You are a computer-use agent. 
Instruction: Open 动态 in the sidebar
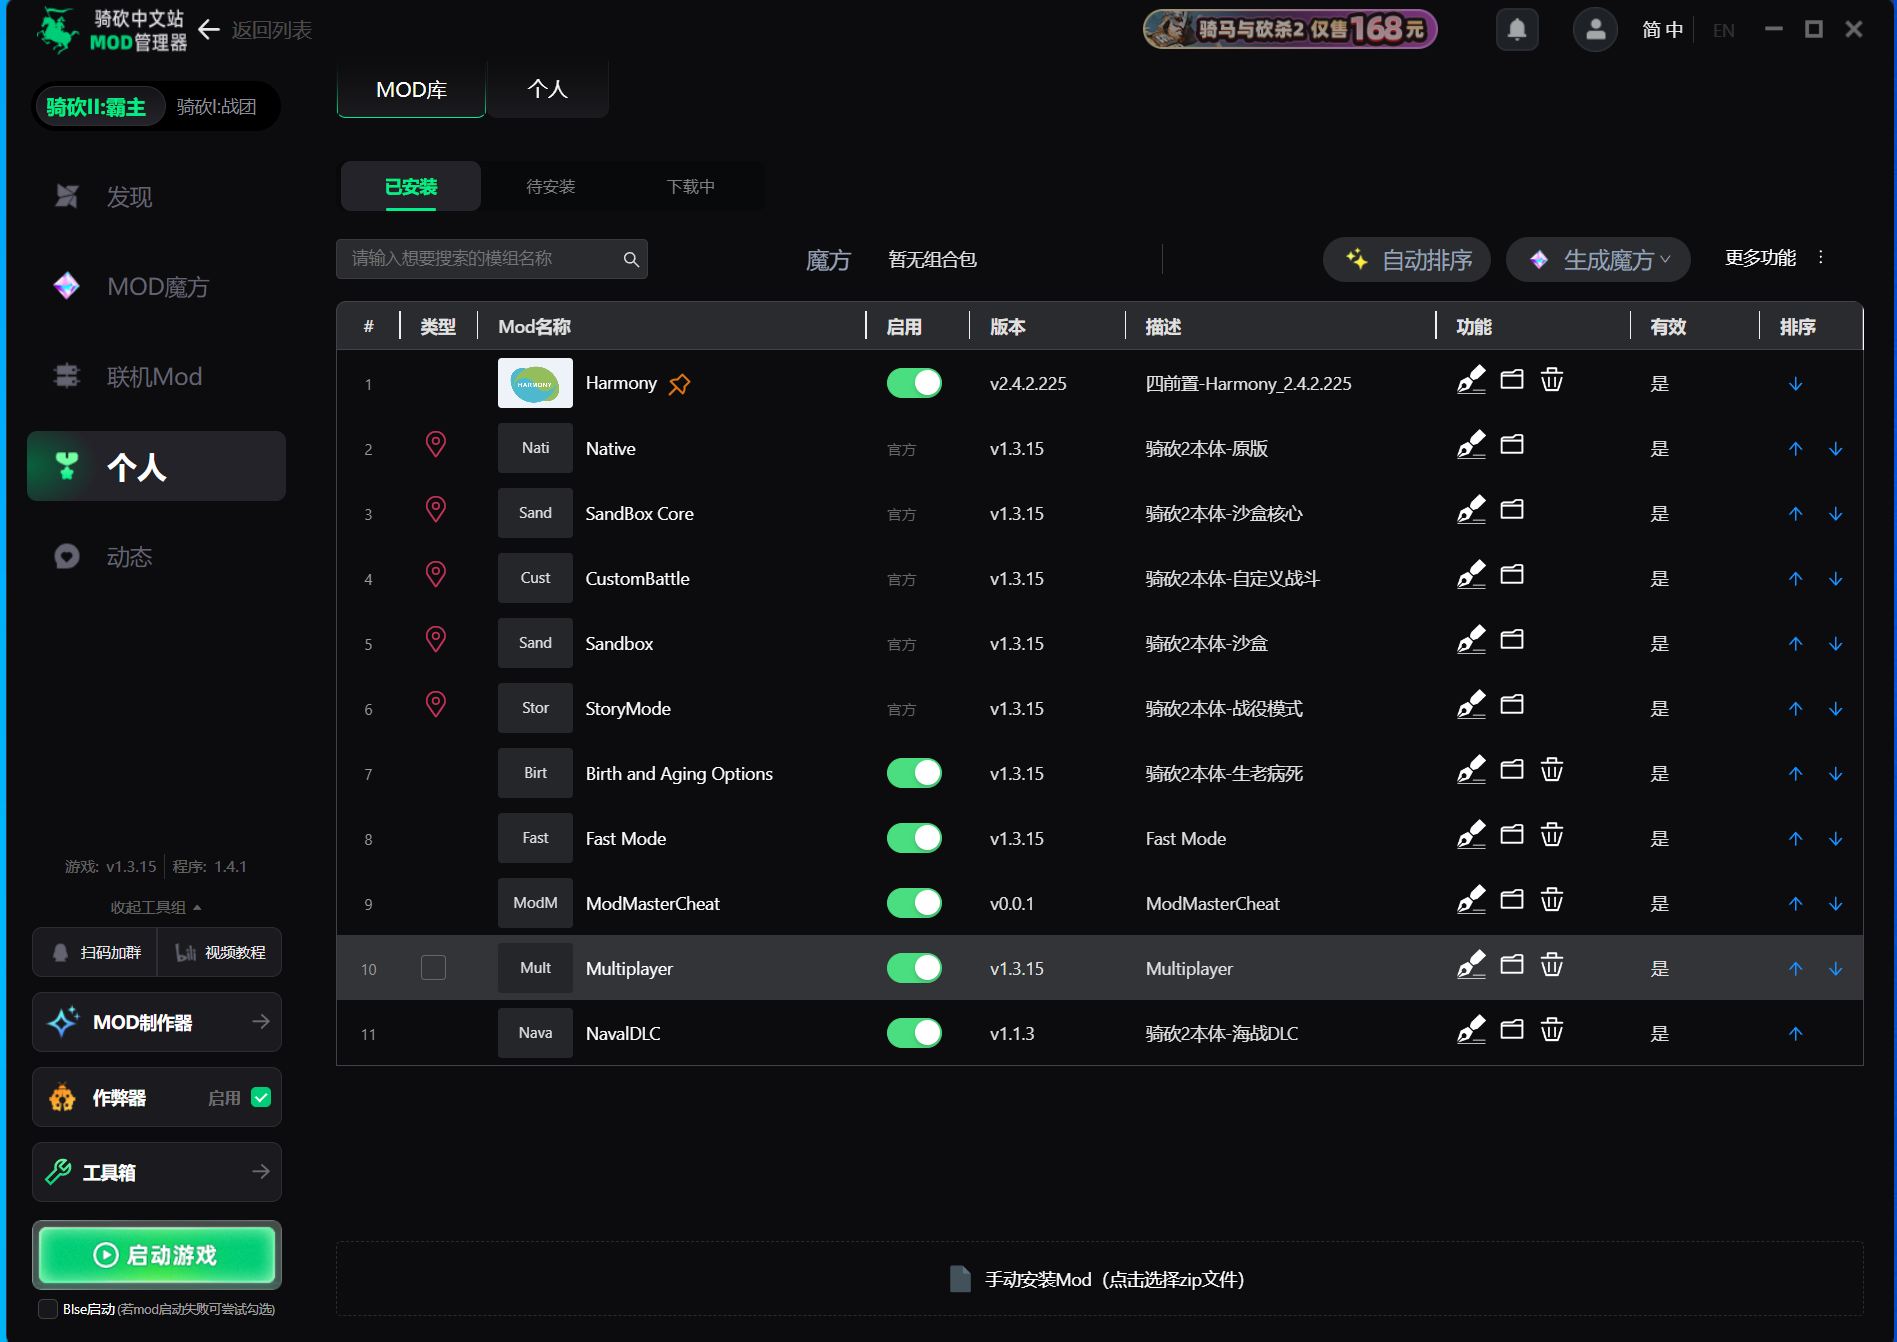coord(156,557)
